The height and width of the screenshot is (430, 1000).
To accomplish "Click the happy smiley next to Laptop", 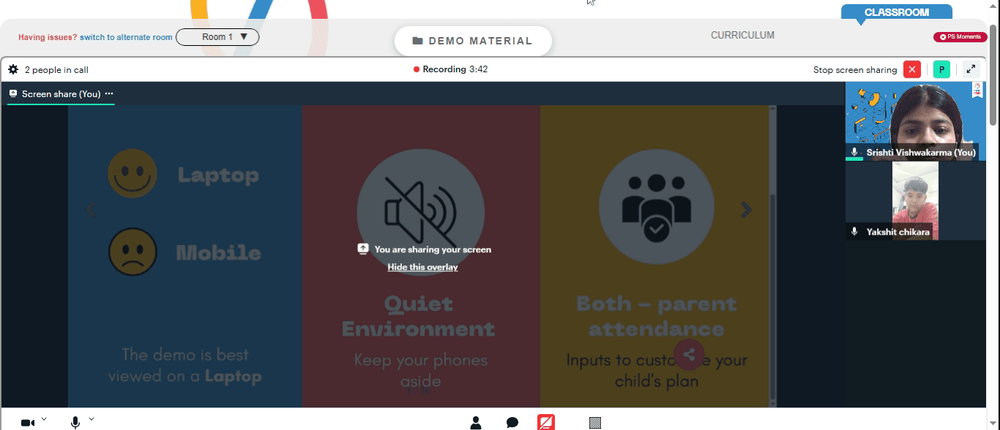I will pyautogui.click(x=131, y=173).
